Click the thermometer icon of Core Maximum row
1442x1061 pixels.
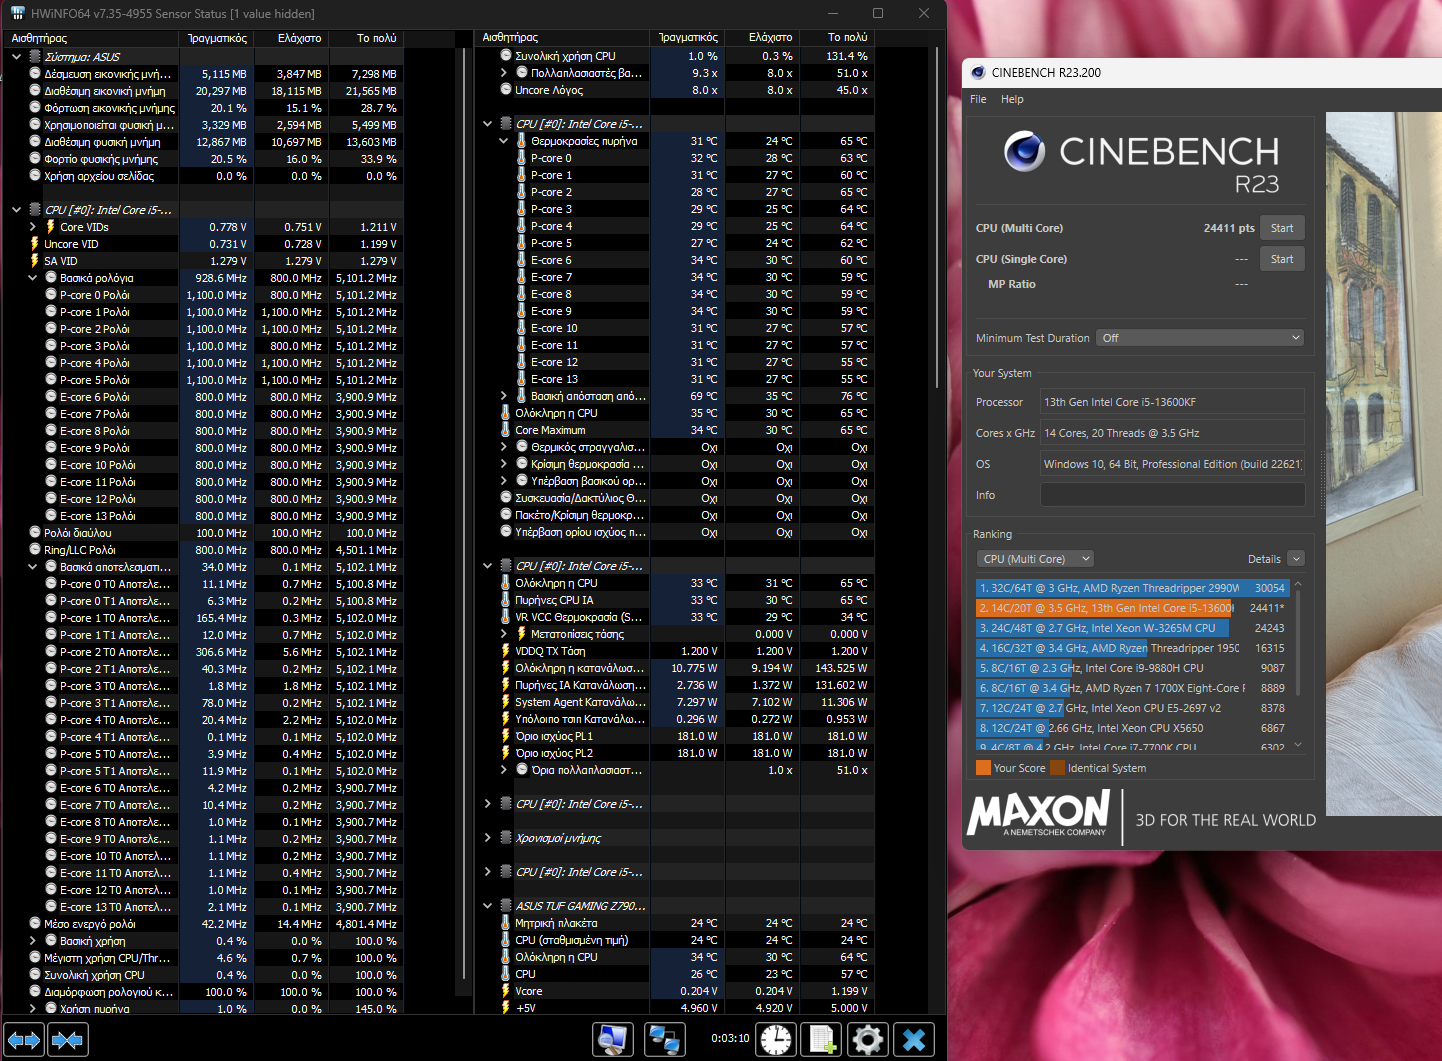click(x=505, y=430)
